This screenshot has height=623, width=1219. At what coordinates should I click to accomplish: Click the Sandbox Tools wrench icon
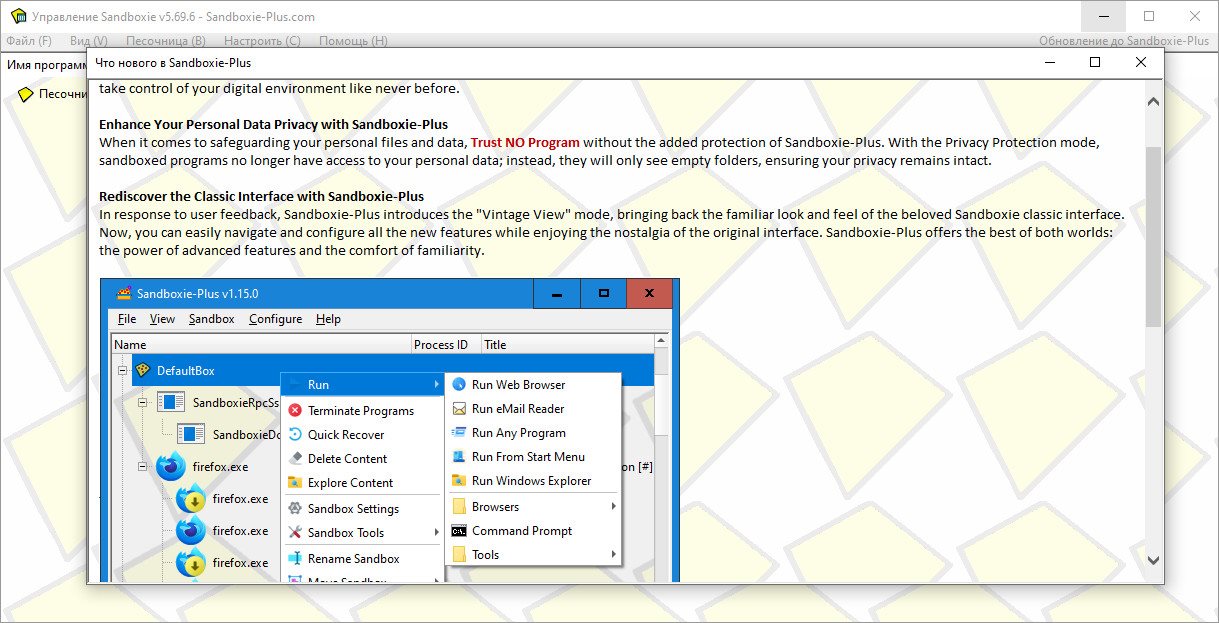[x=295, y=532]
